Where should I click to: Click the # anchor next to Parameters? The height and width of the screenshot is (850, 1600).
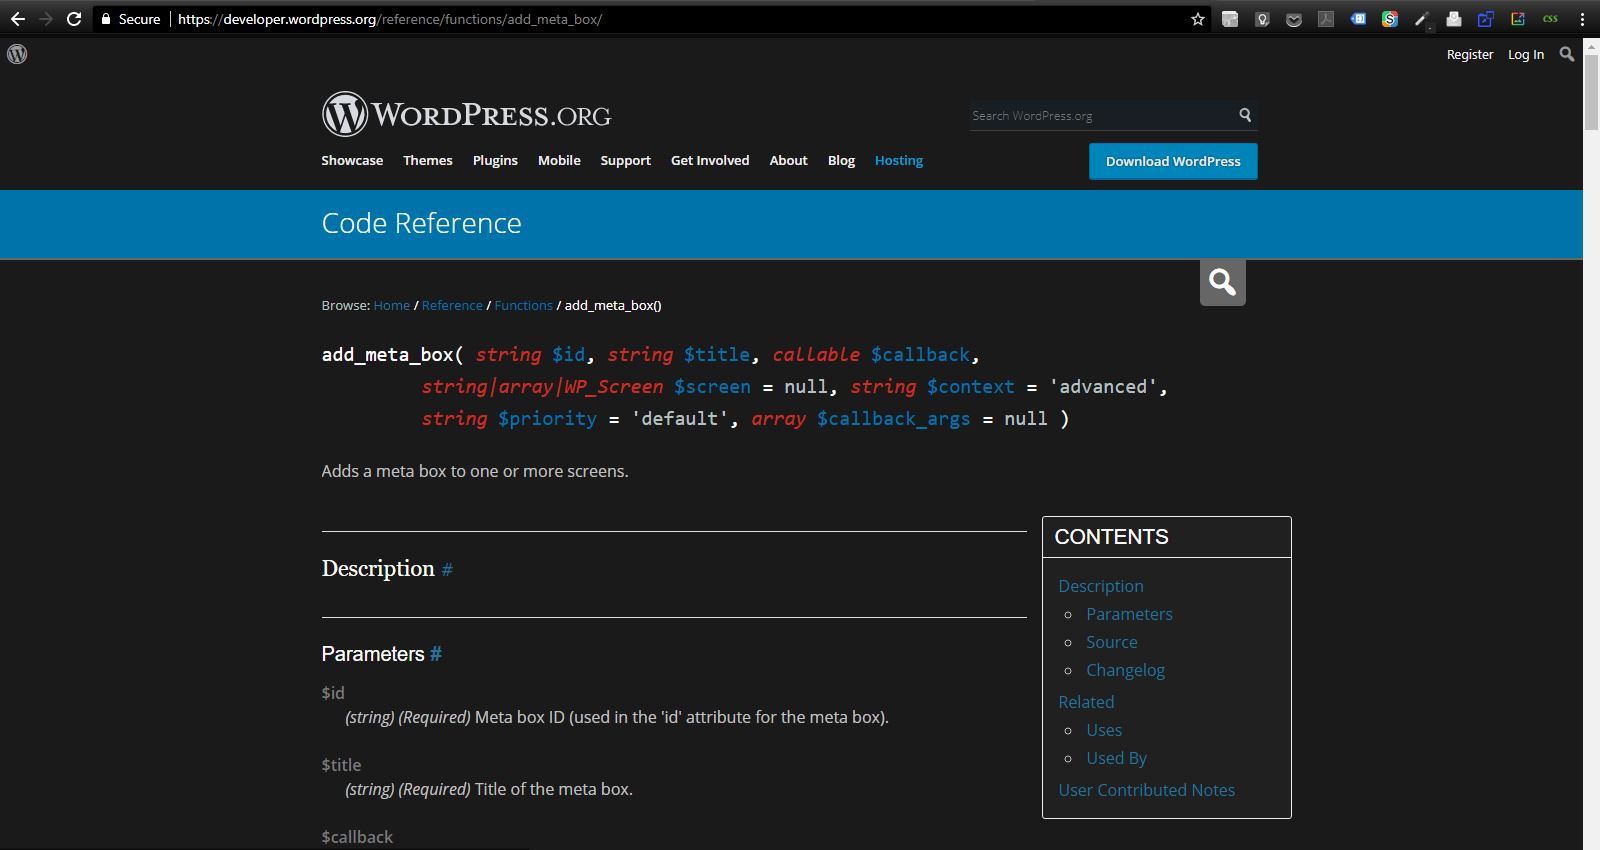coord(436,654)
